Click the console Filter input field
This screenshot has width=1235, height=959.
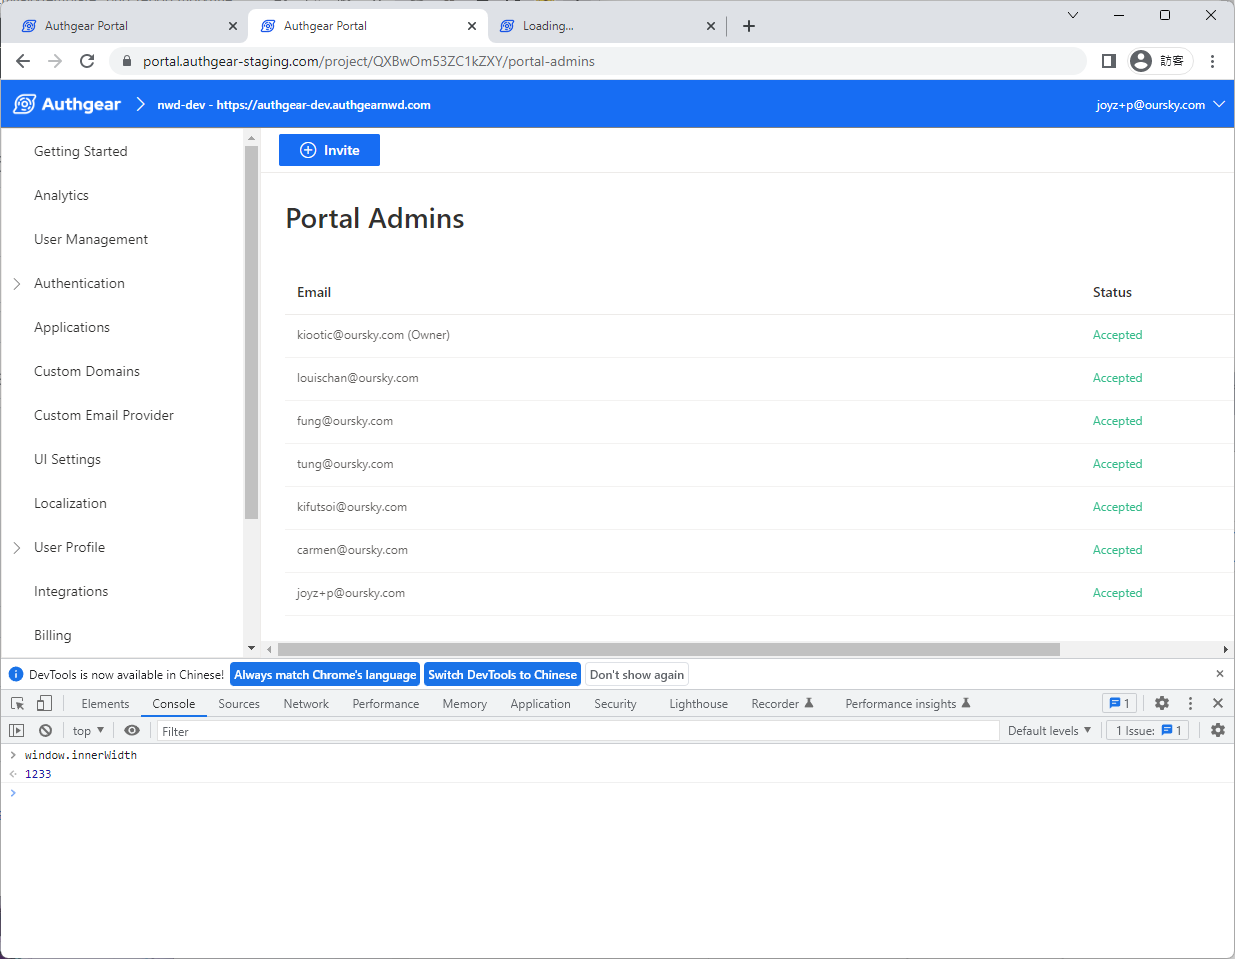coord(578,731)
